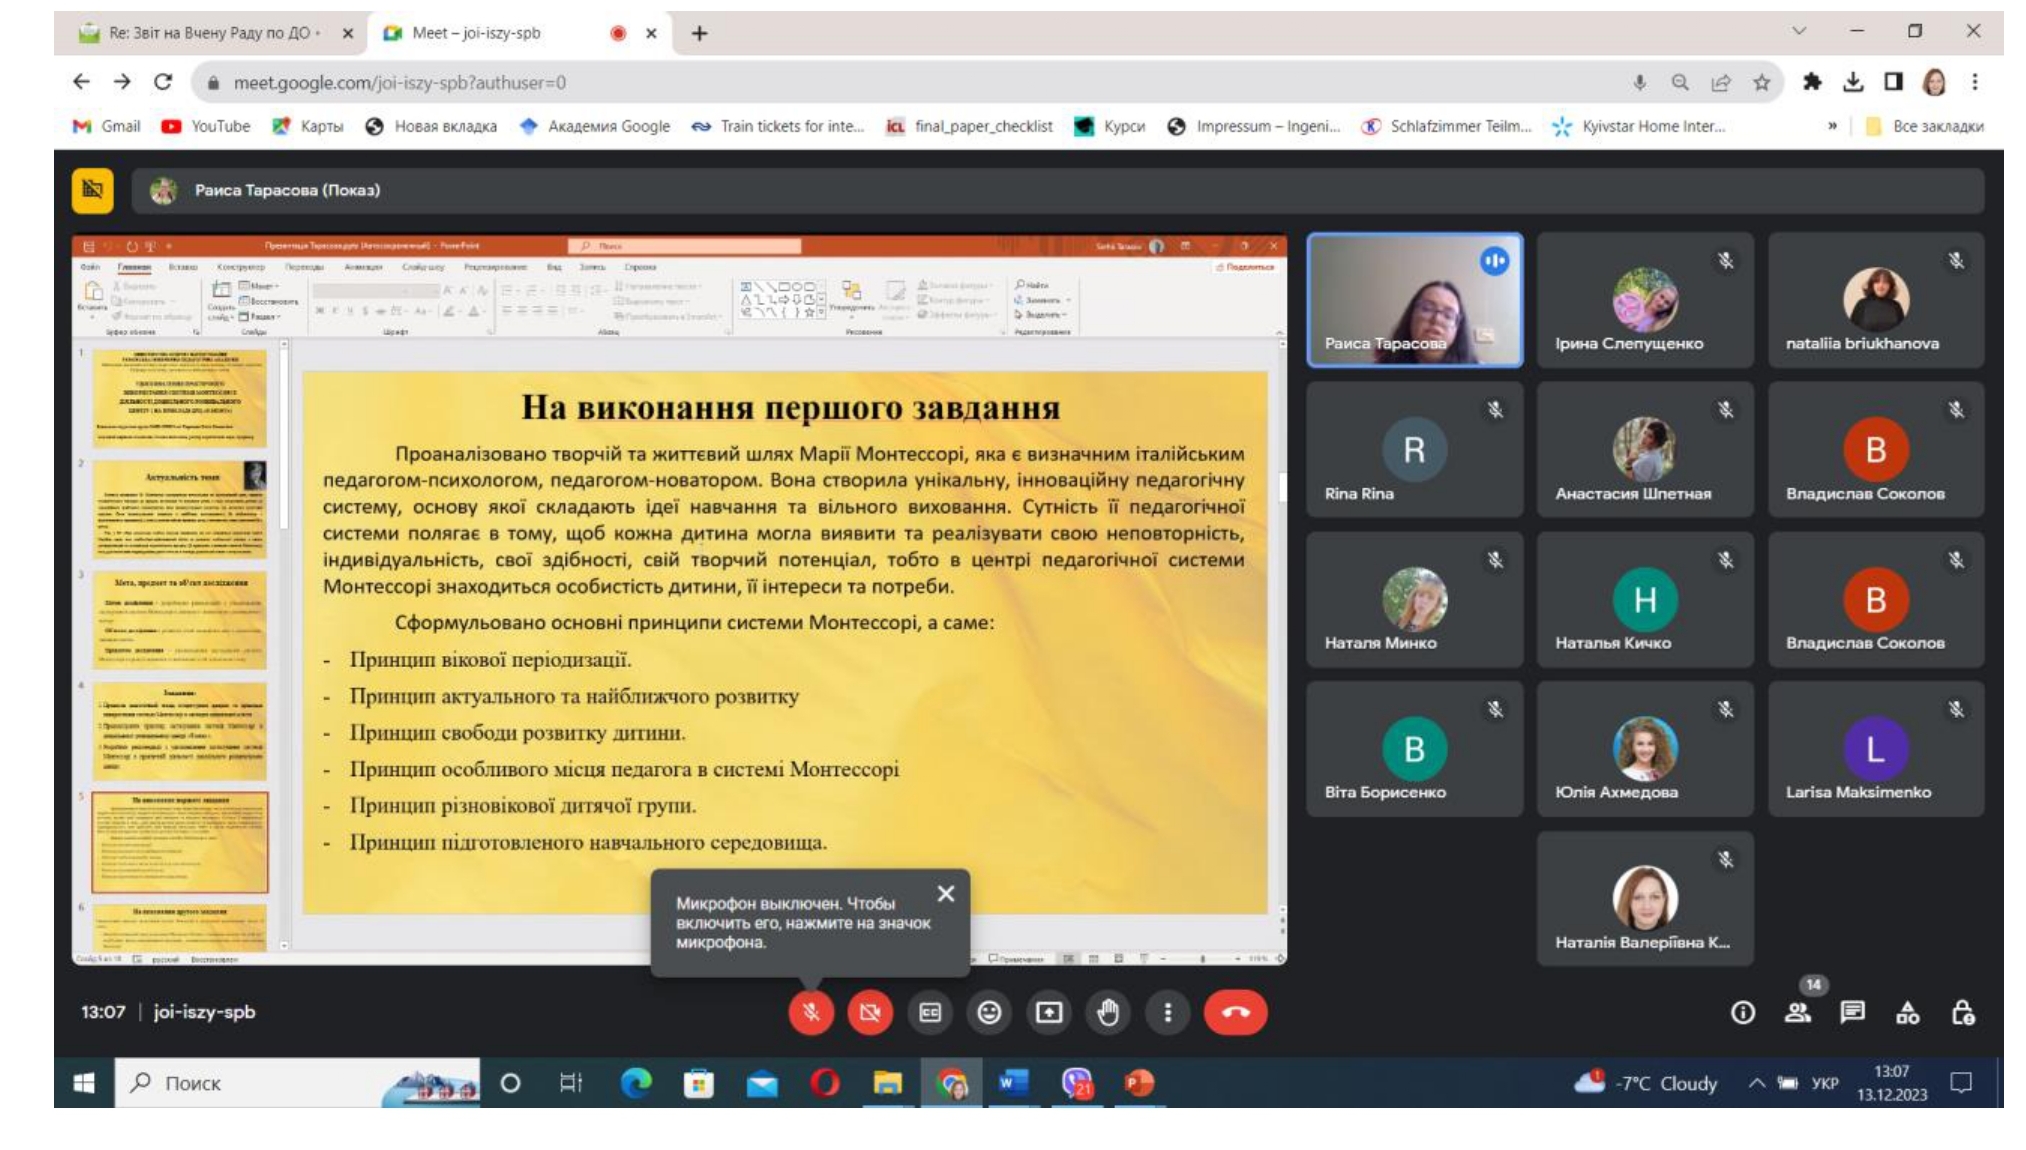This screenshot has width=2026, height=1150.
Task: Expand the hidden bookmarks chevron
Action: (1832, 126)
